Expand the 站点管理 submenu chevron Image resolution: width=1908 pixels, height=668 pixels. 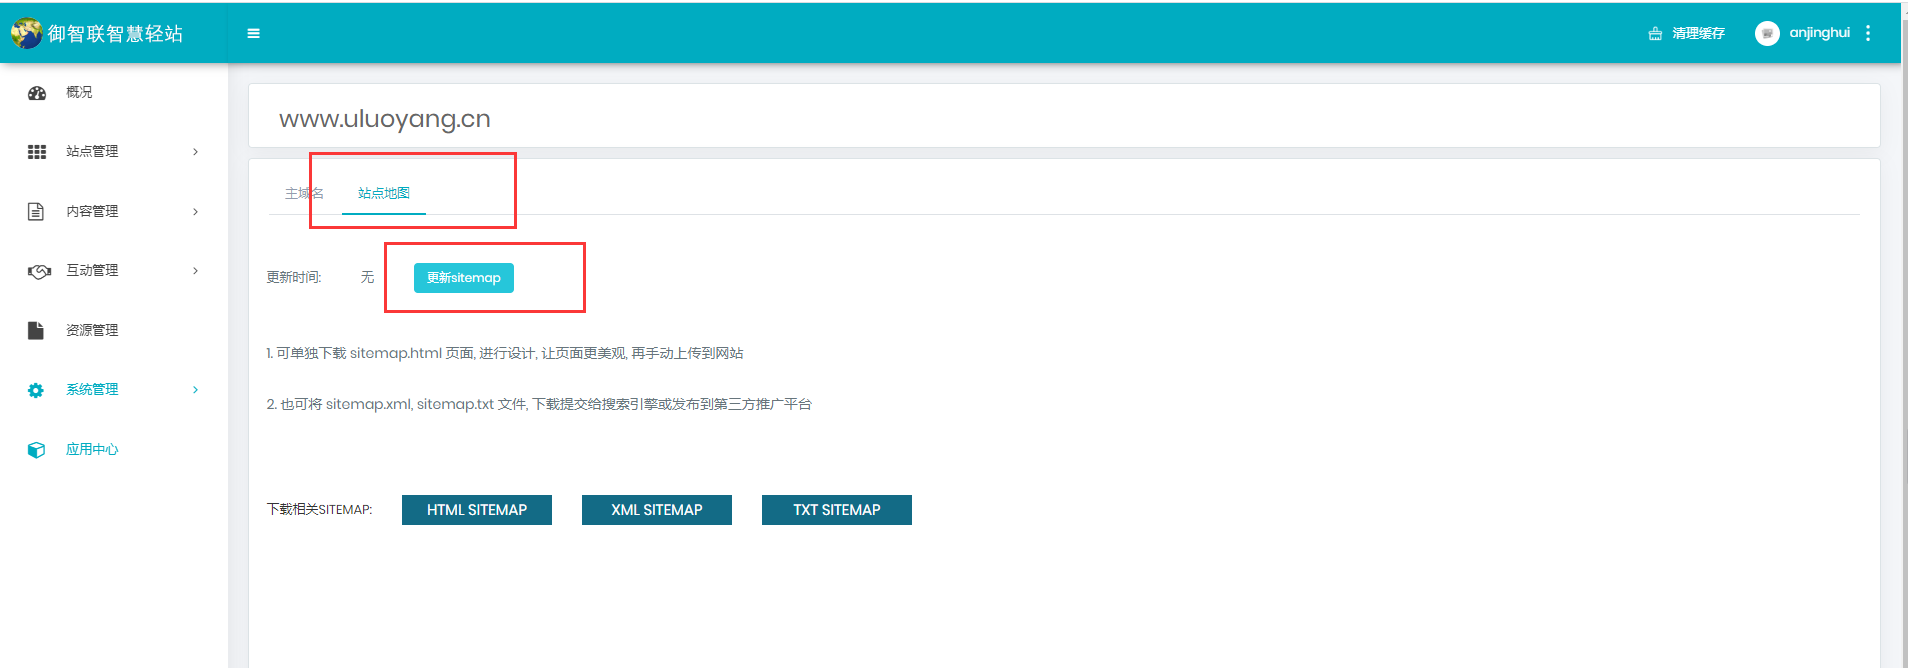195,152
